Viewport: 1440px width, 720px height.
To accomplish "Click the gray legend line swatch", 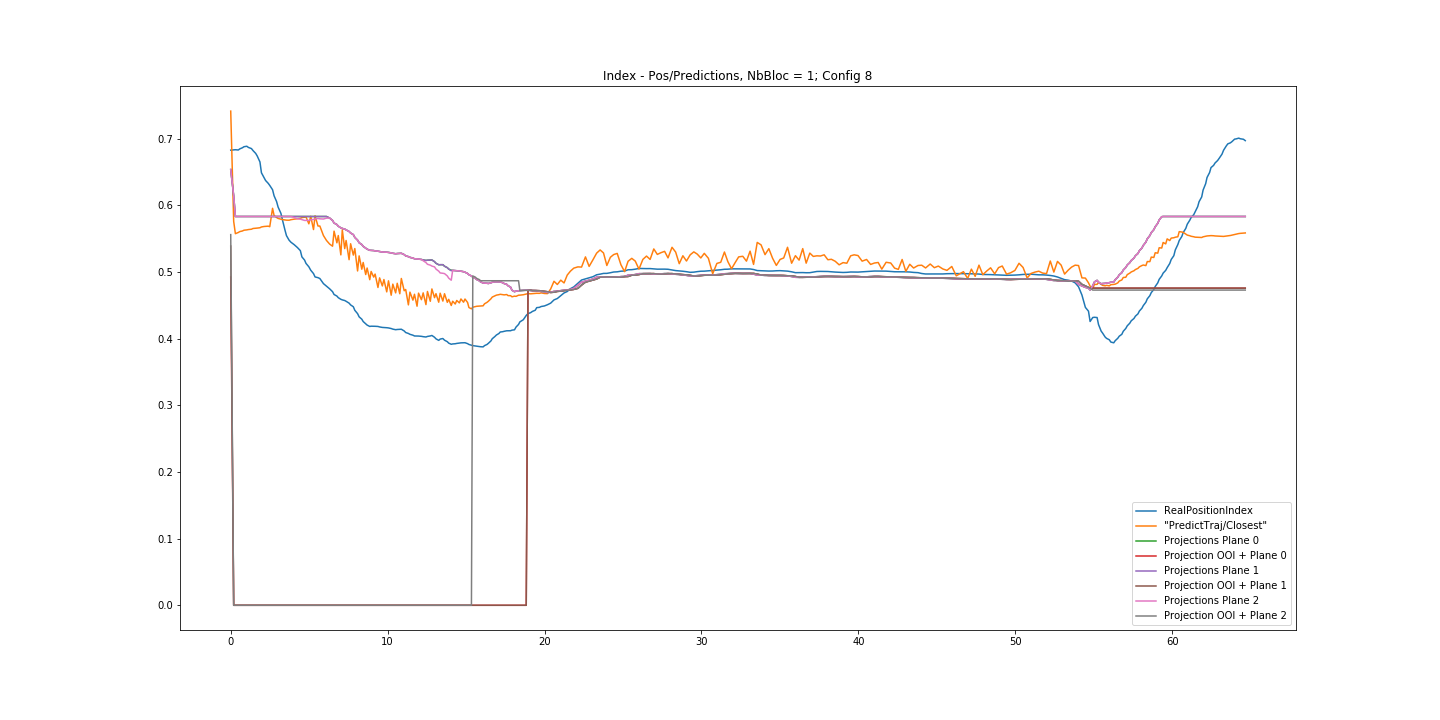I will [1147, 615].
